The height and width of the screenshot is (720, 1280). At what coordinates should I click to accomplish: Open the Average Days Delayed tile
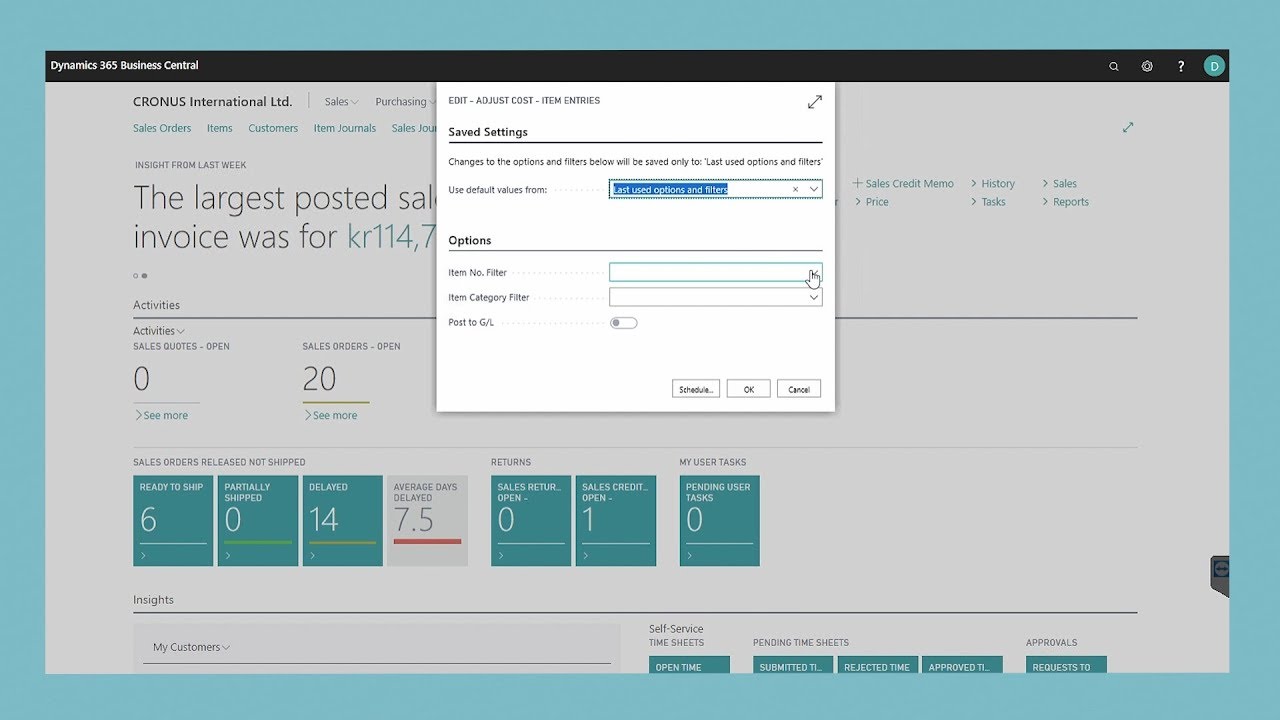[427, 521]
